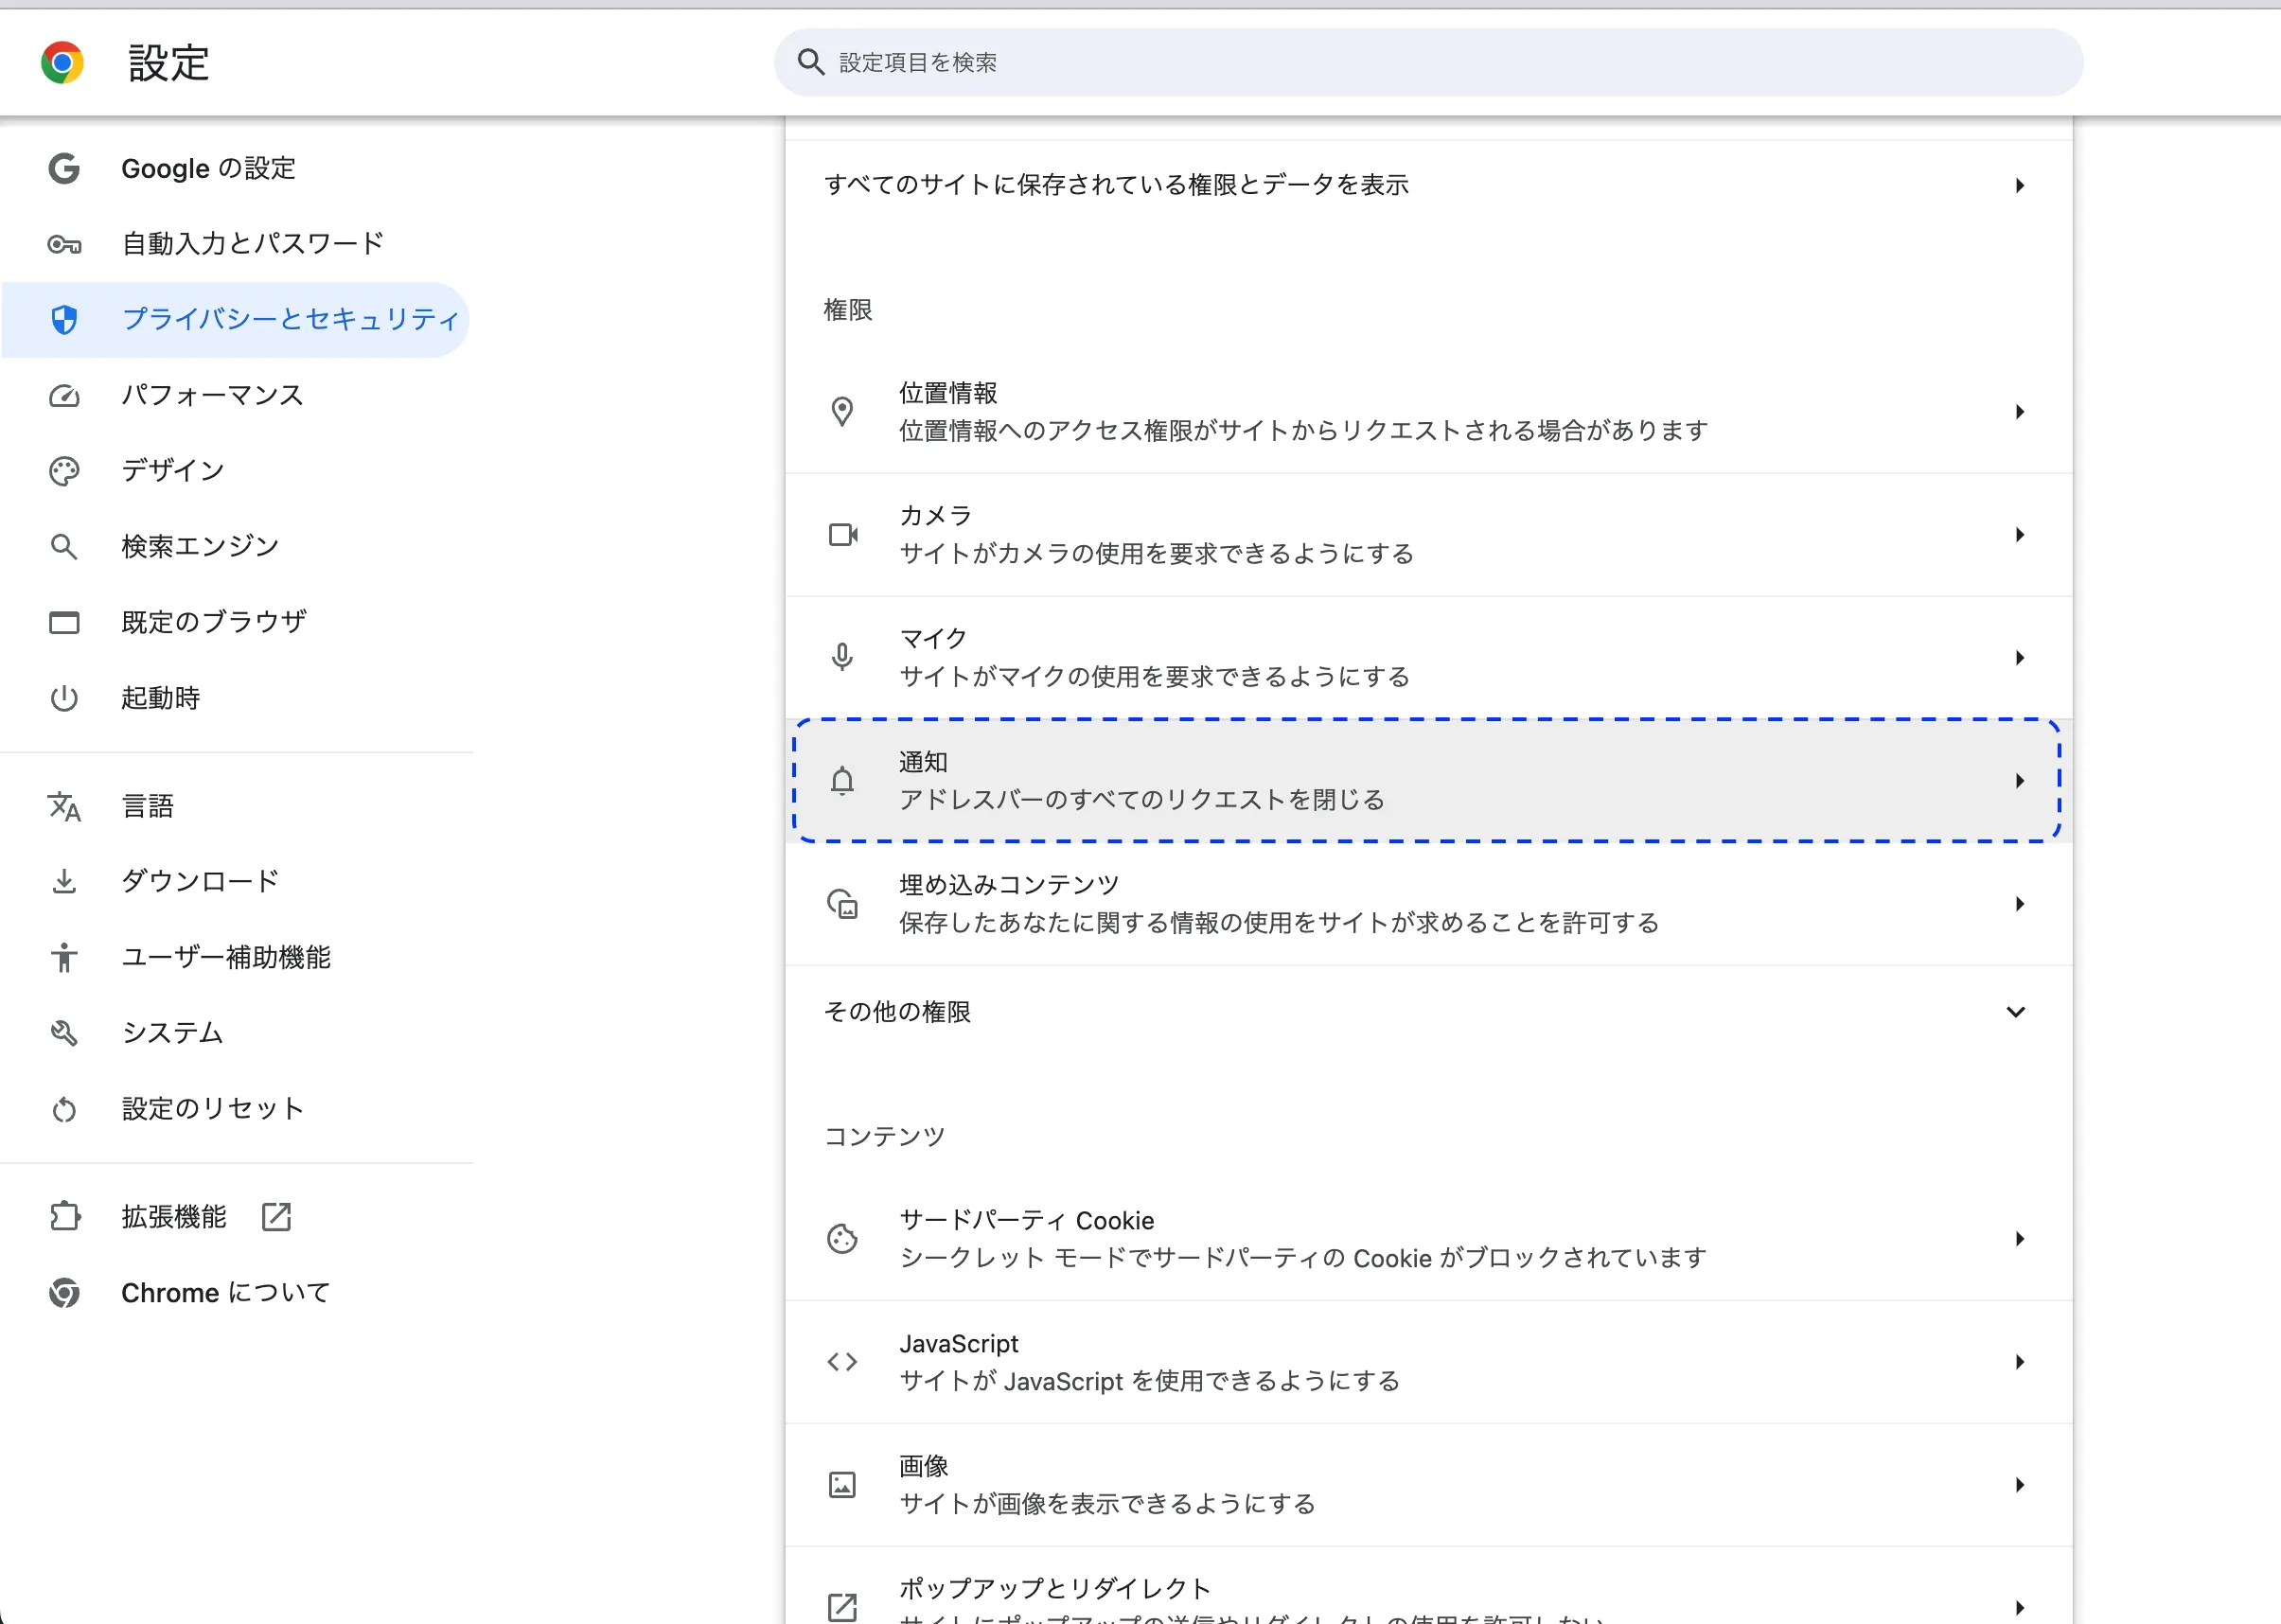Open the サードパーティ Cookie row arrow
The image size is (2281, 1624).
click(2020, 1239)
